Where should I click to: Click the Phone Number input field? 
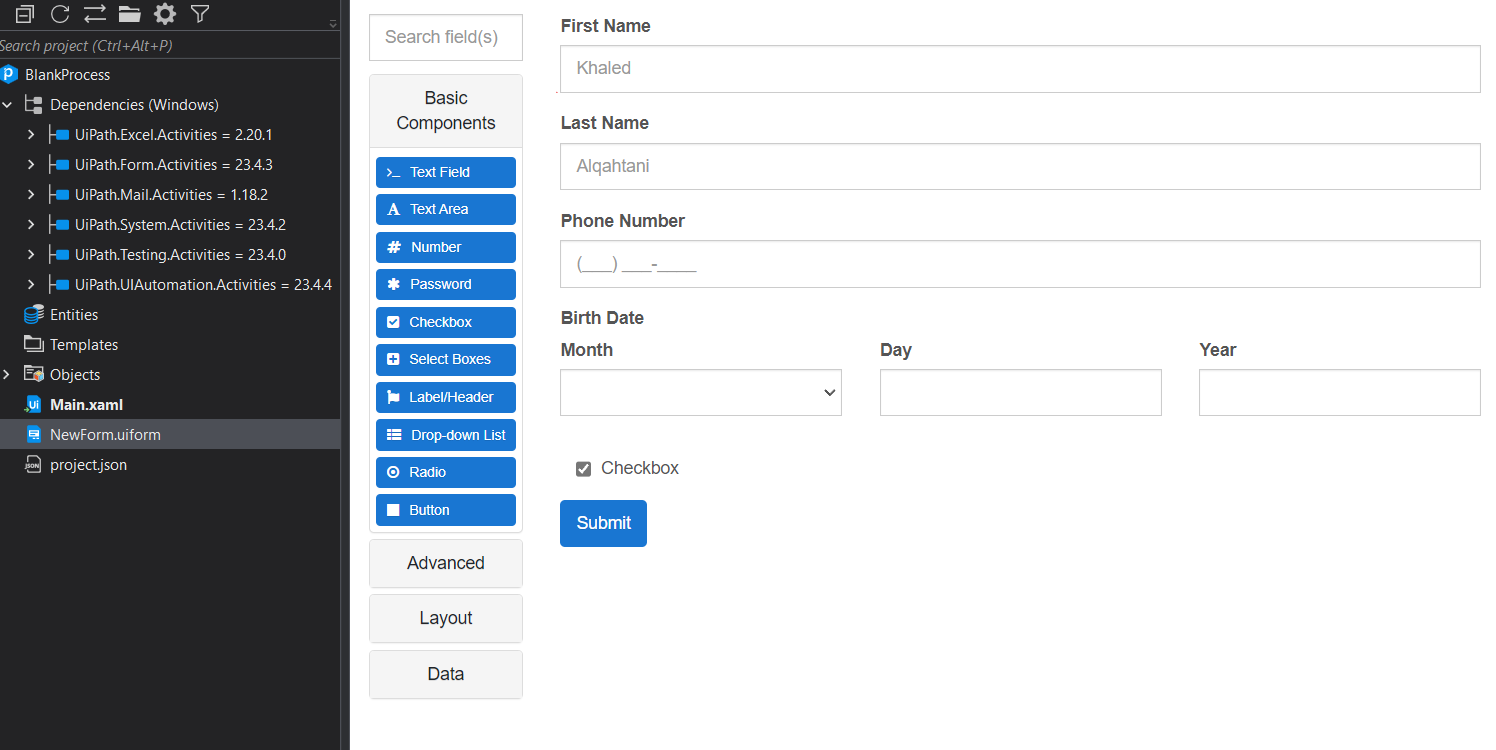pyautogui.click(x=1019, y=264)
